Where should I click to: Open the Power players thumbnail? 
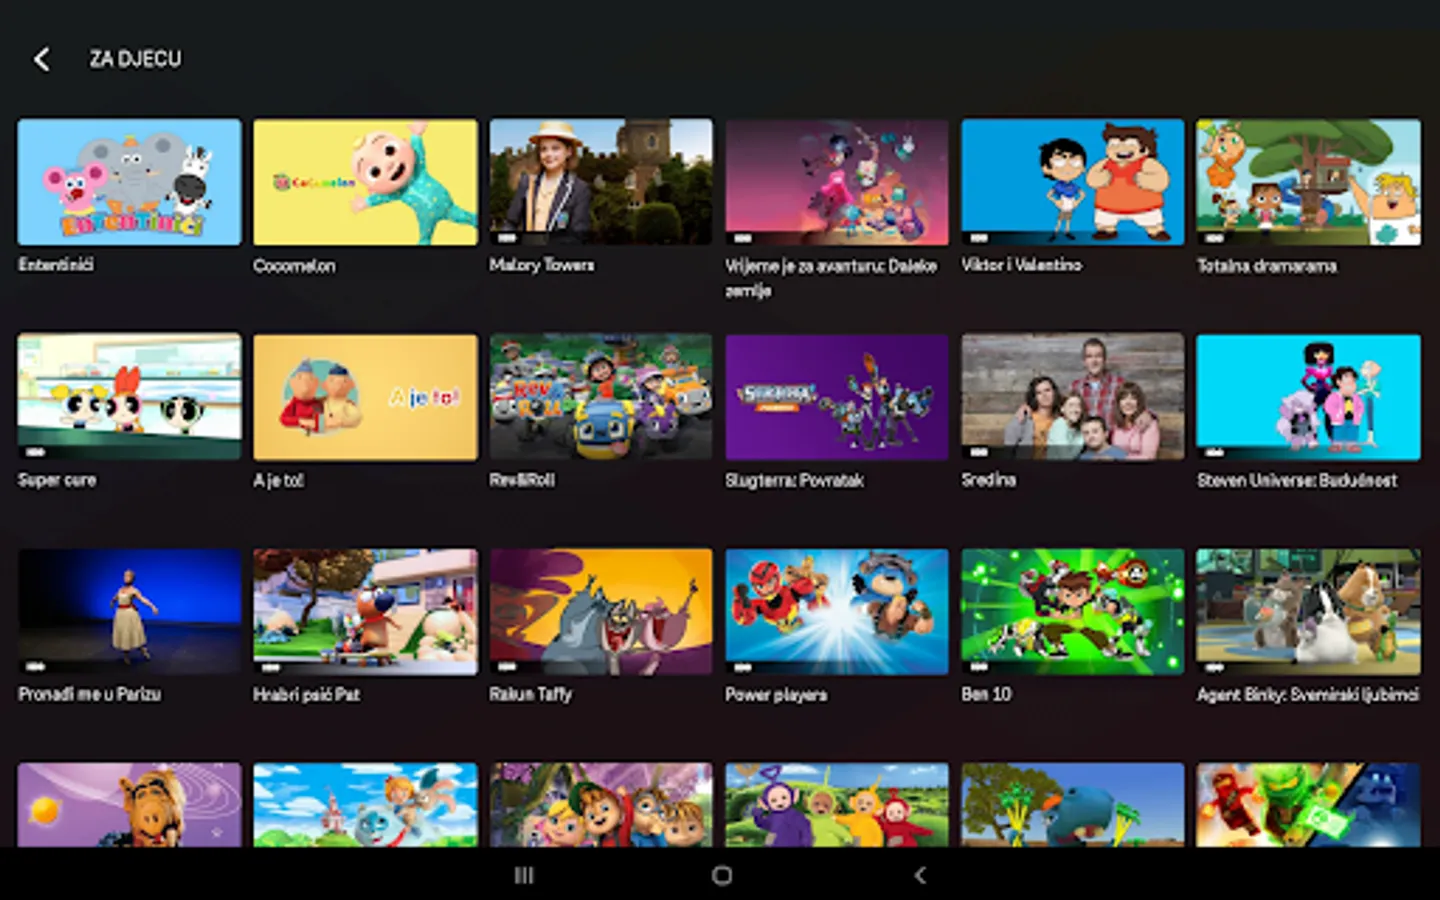coord(837,611)
